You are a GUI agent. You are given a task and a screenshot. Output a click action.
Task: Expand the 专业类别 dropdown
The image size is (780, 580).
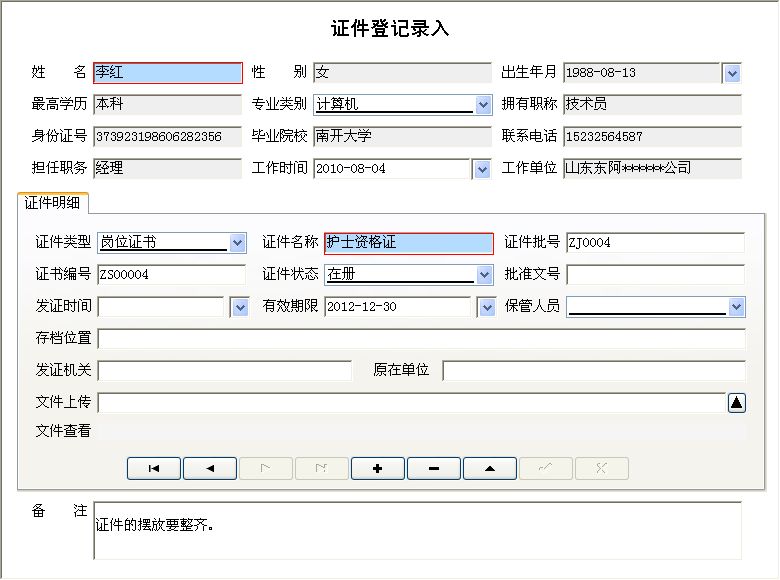483,104
